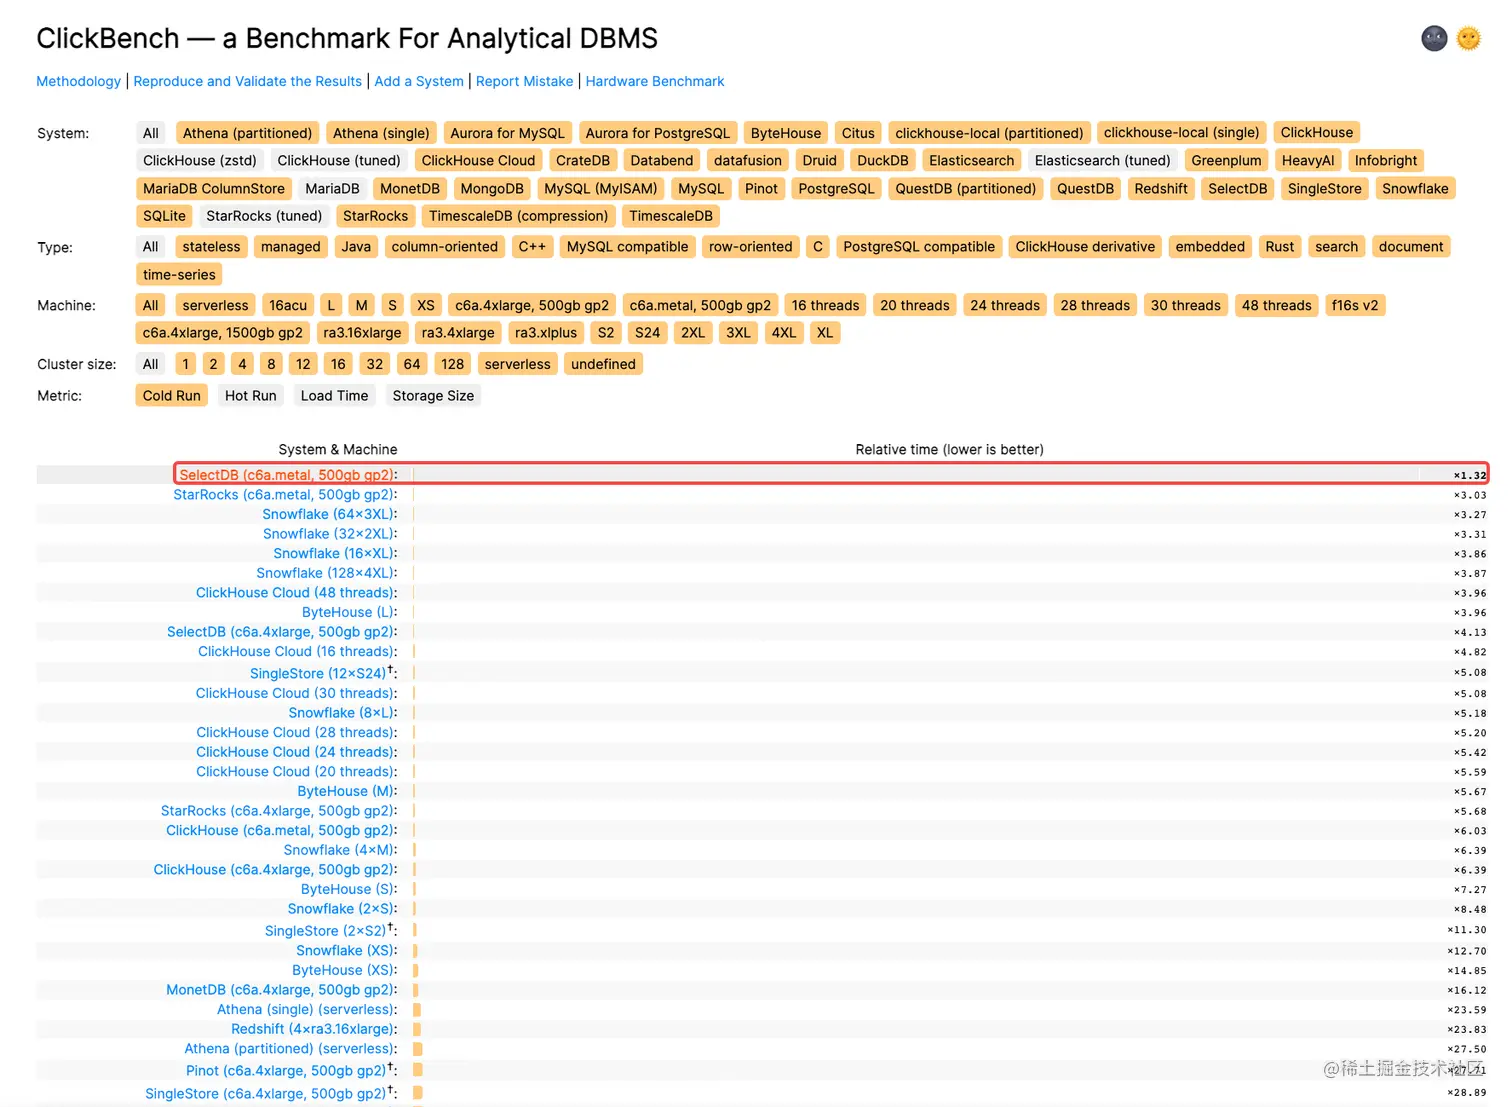Screen dimensions: 1512x1107
Task: Toggle the DuckDB system filter
Action: 883,160
